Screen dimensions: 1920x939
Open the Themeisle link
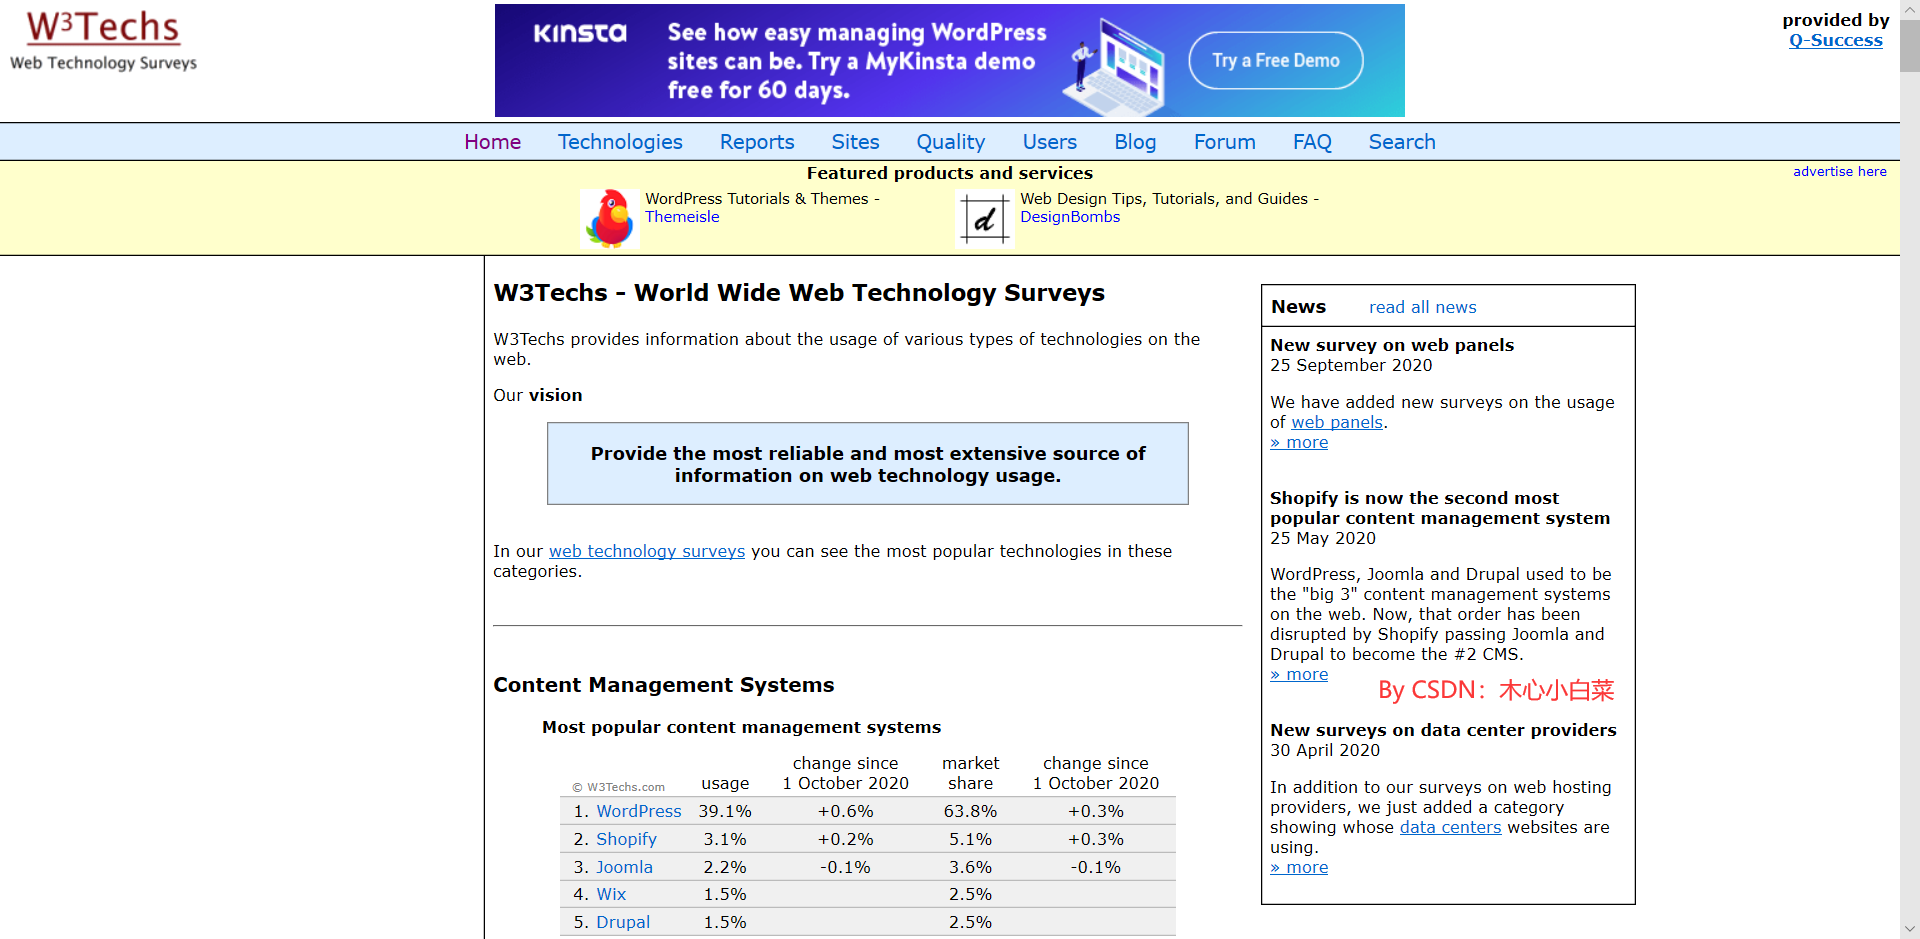(682, 217)
